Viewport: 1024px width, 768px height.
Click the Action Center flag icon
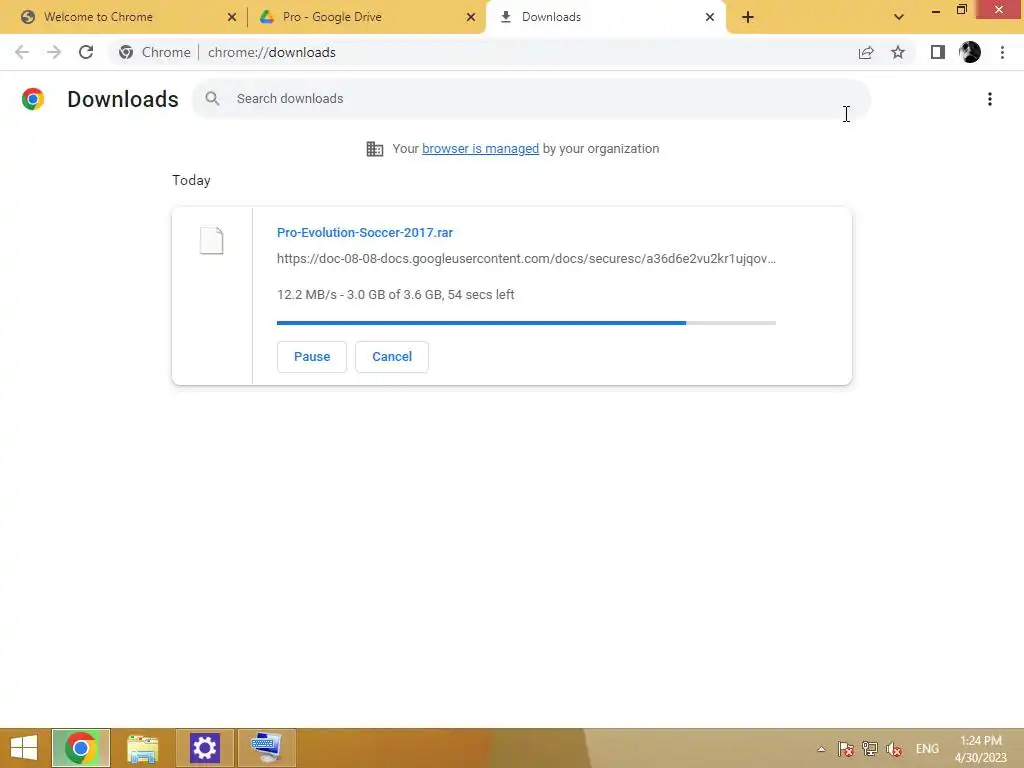(x=846, y=749)
